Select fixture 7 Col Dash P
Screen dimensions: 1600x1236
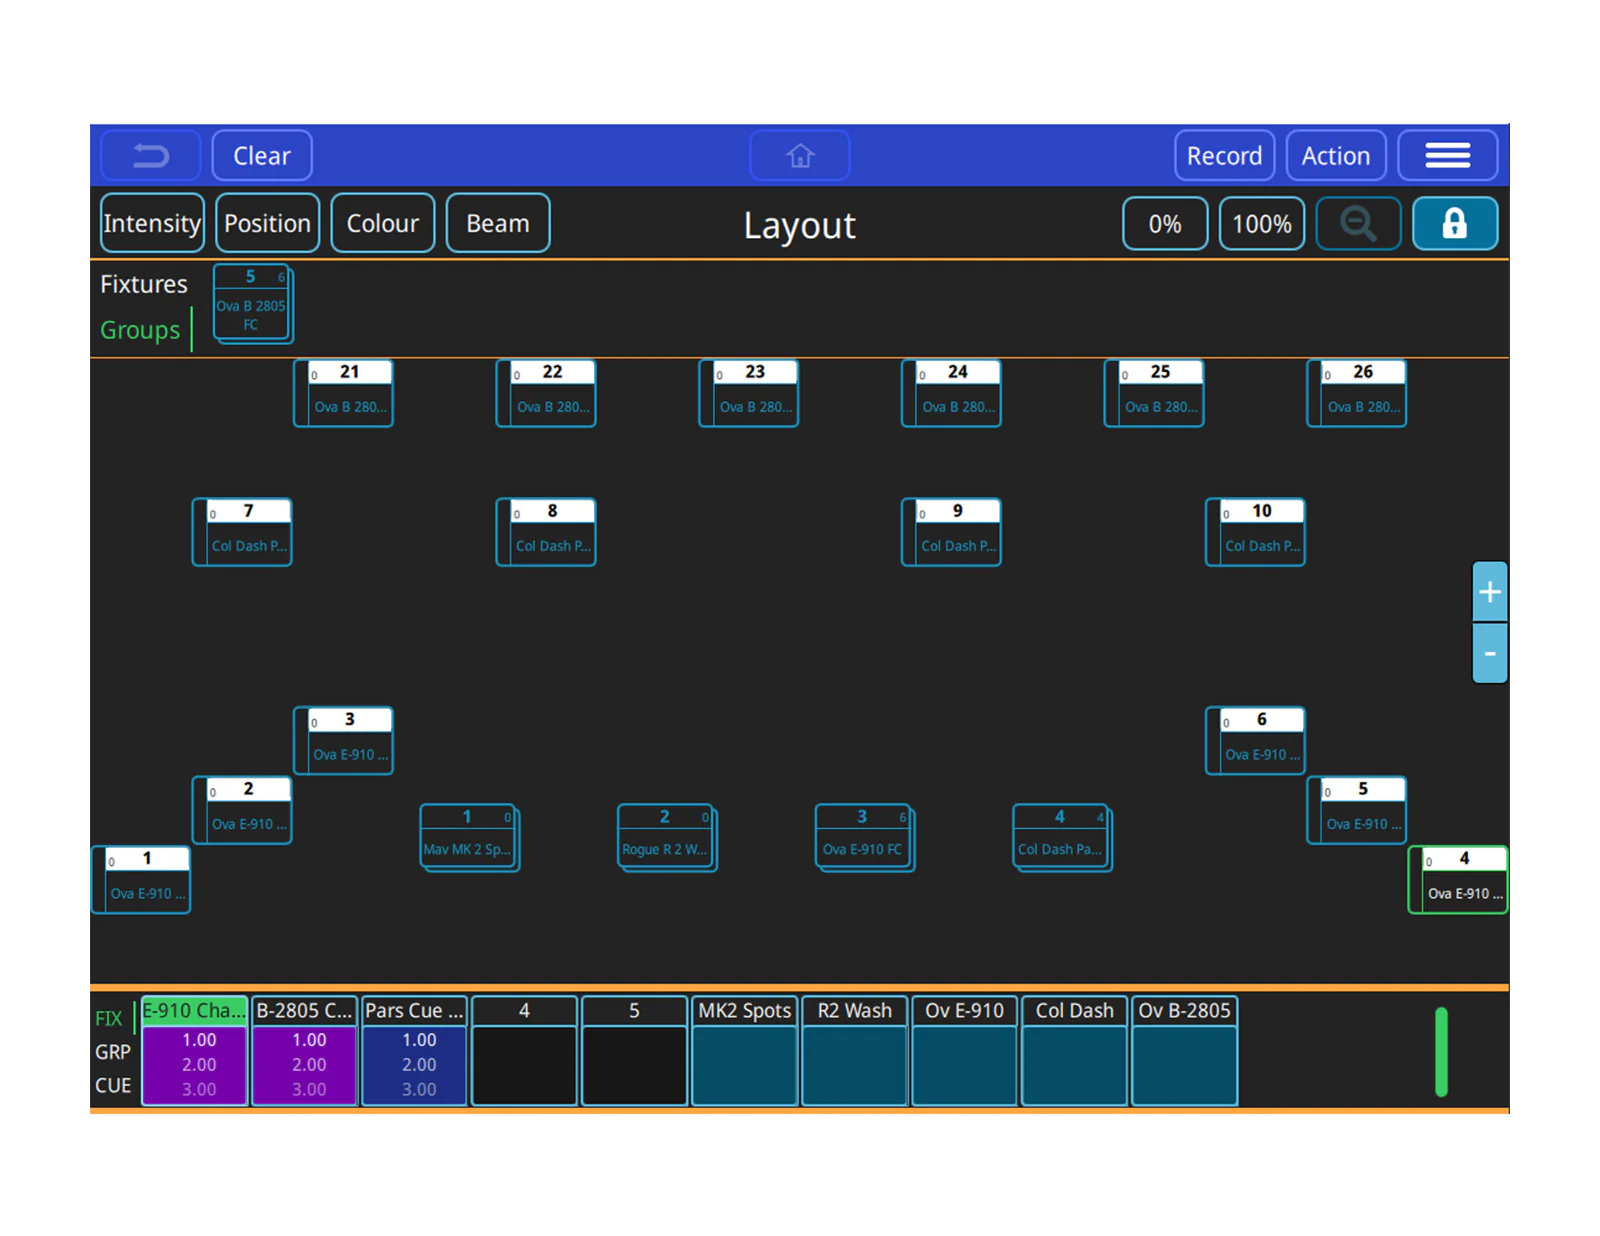(242, 532)
